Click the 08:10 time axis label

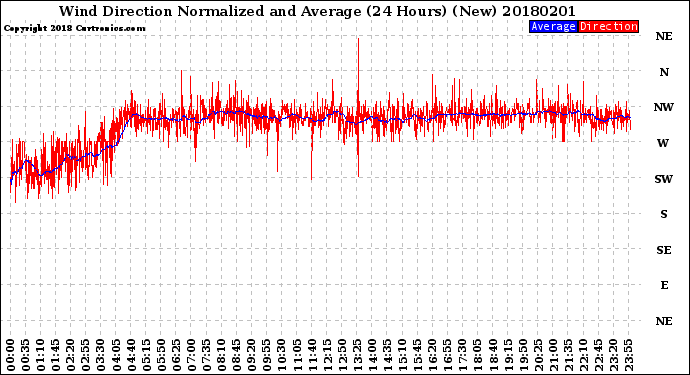coord(221,355)
